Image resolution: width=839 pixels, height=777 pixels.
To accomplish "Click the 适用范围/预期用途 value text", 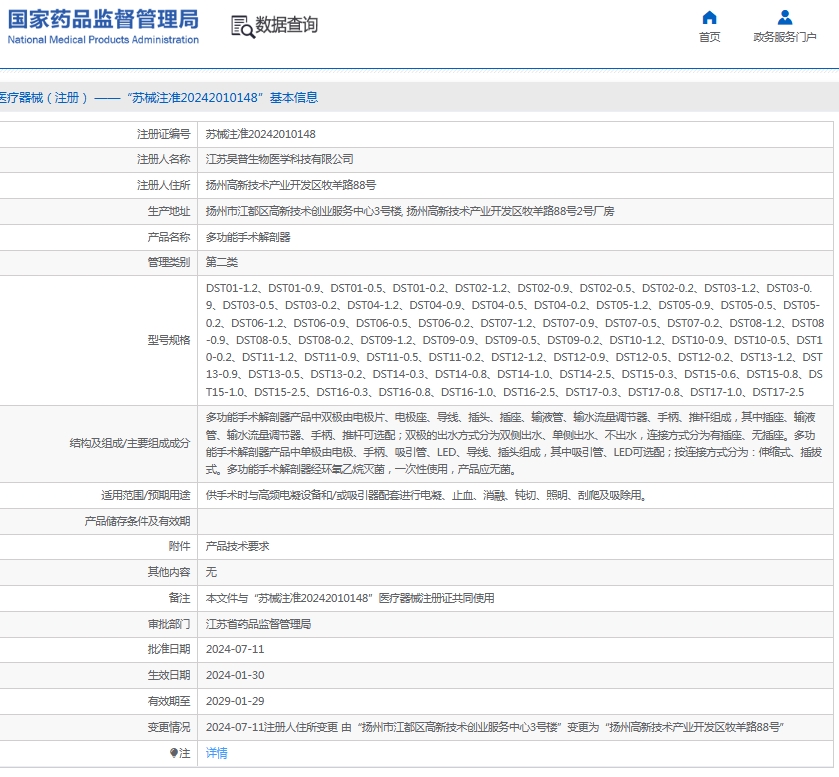I will [x=426, y=496].
